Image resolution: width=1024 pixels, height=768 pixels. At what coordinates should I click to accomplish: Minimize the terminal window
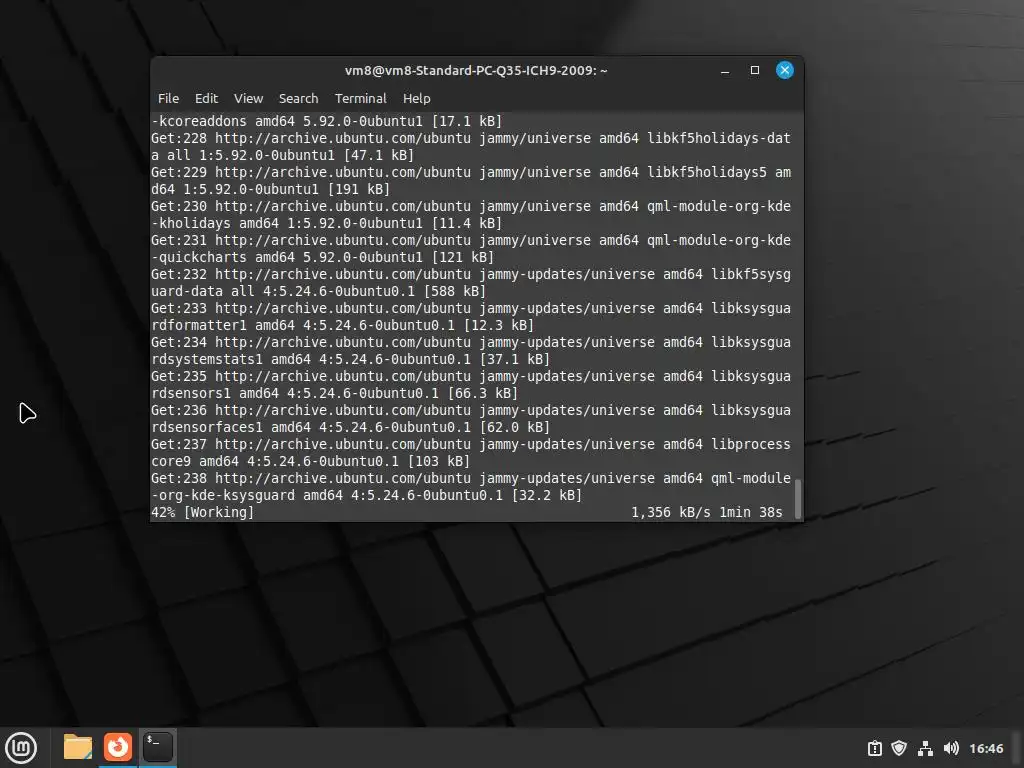(725, 71)
